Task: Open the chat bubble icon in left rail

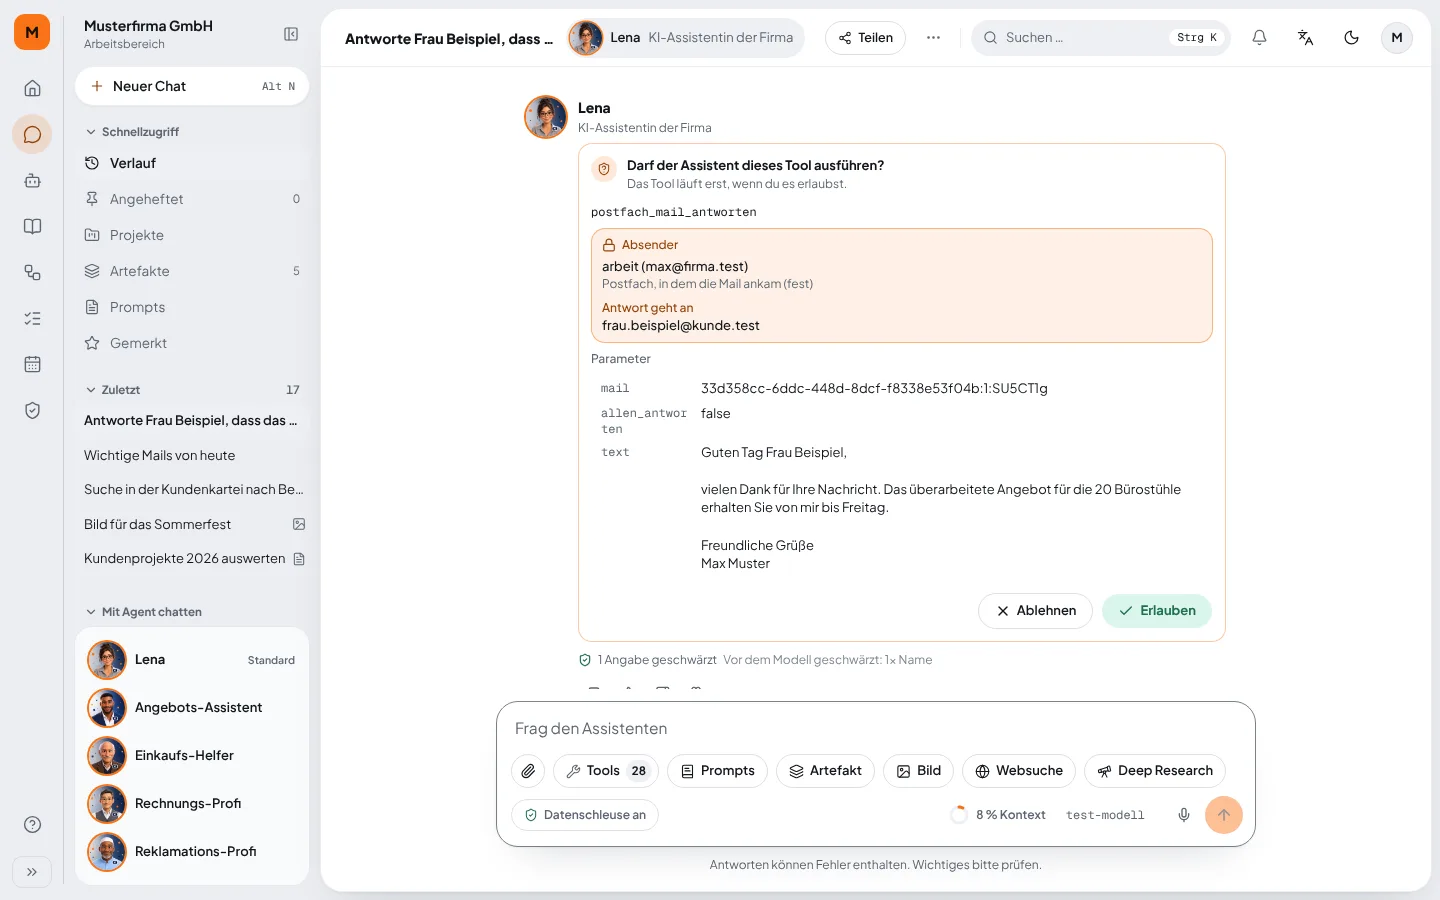Action: [x=32, y=134]
